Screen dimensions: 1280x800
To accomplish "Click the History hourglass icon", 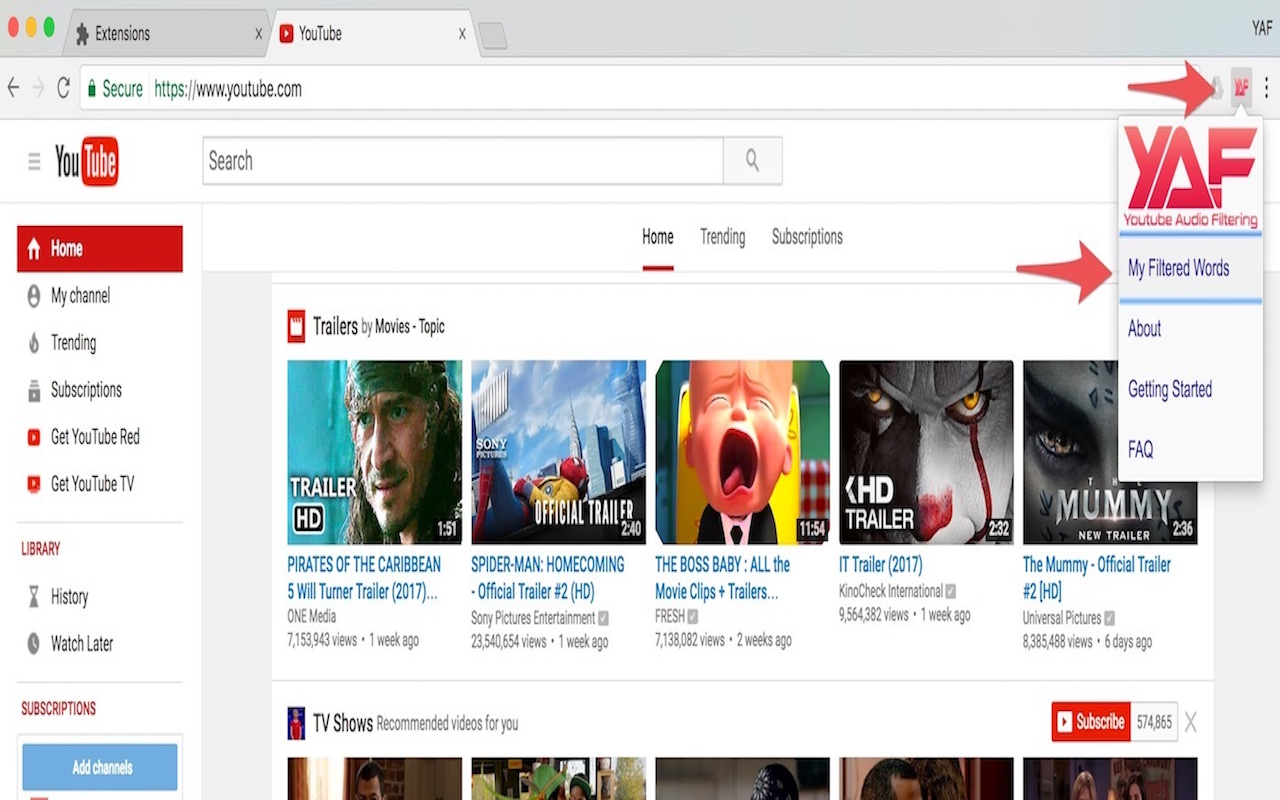I will pyautogui.click(x=33, y=597).
